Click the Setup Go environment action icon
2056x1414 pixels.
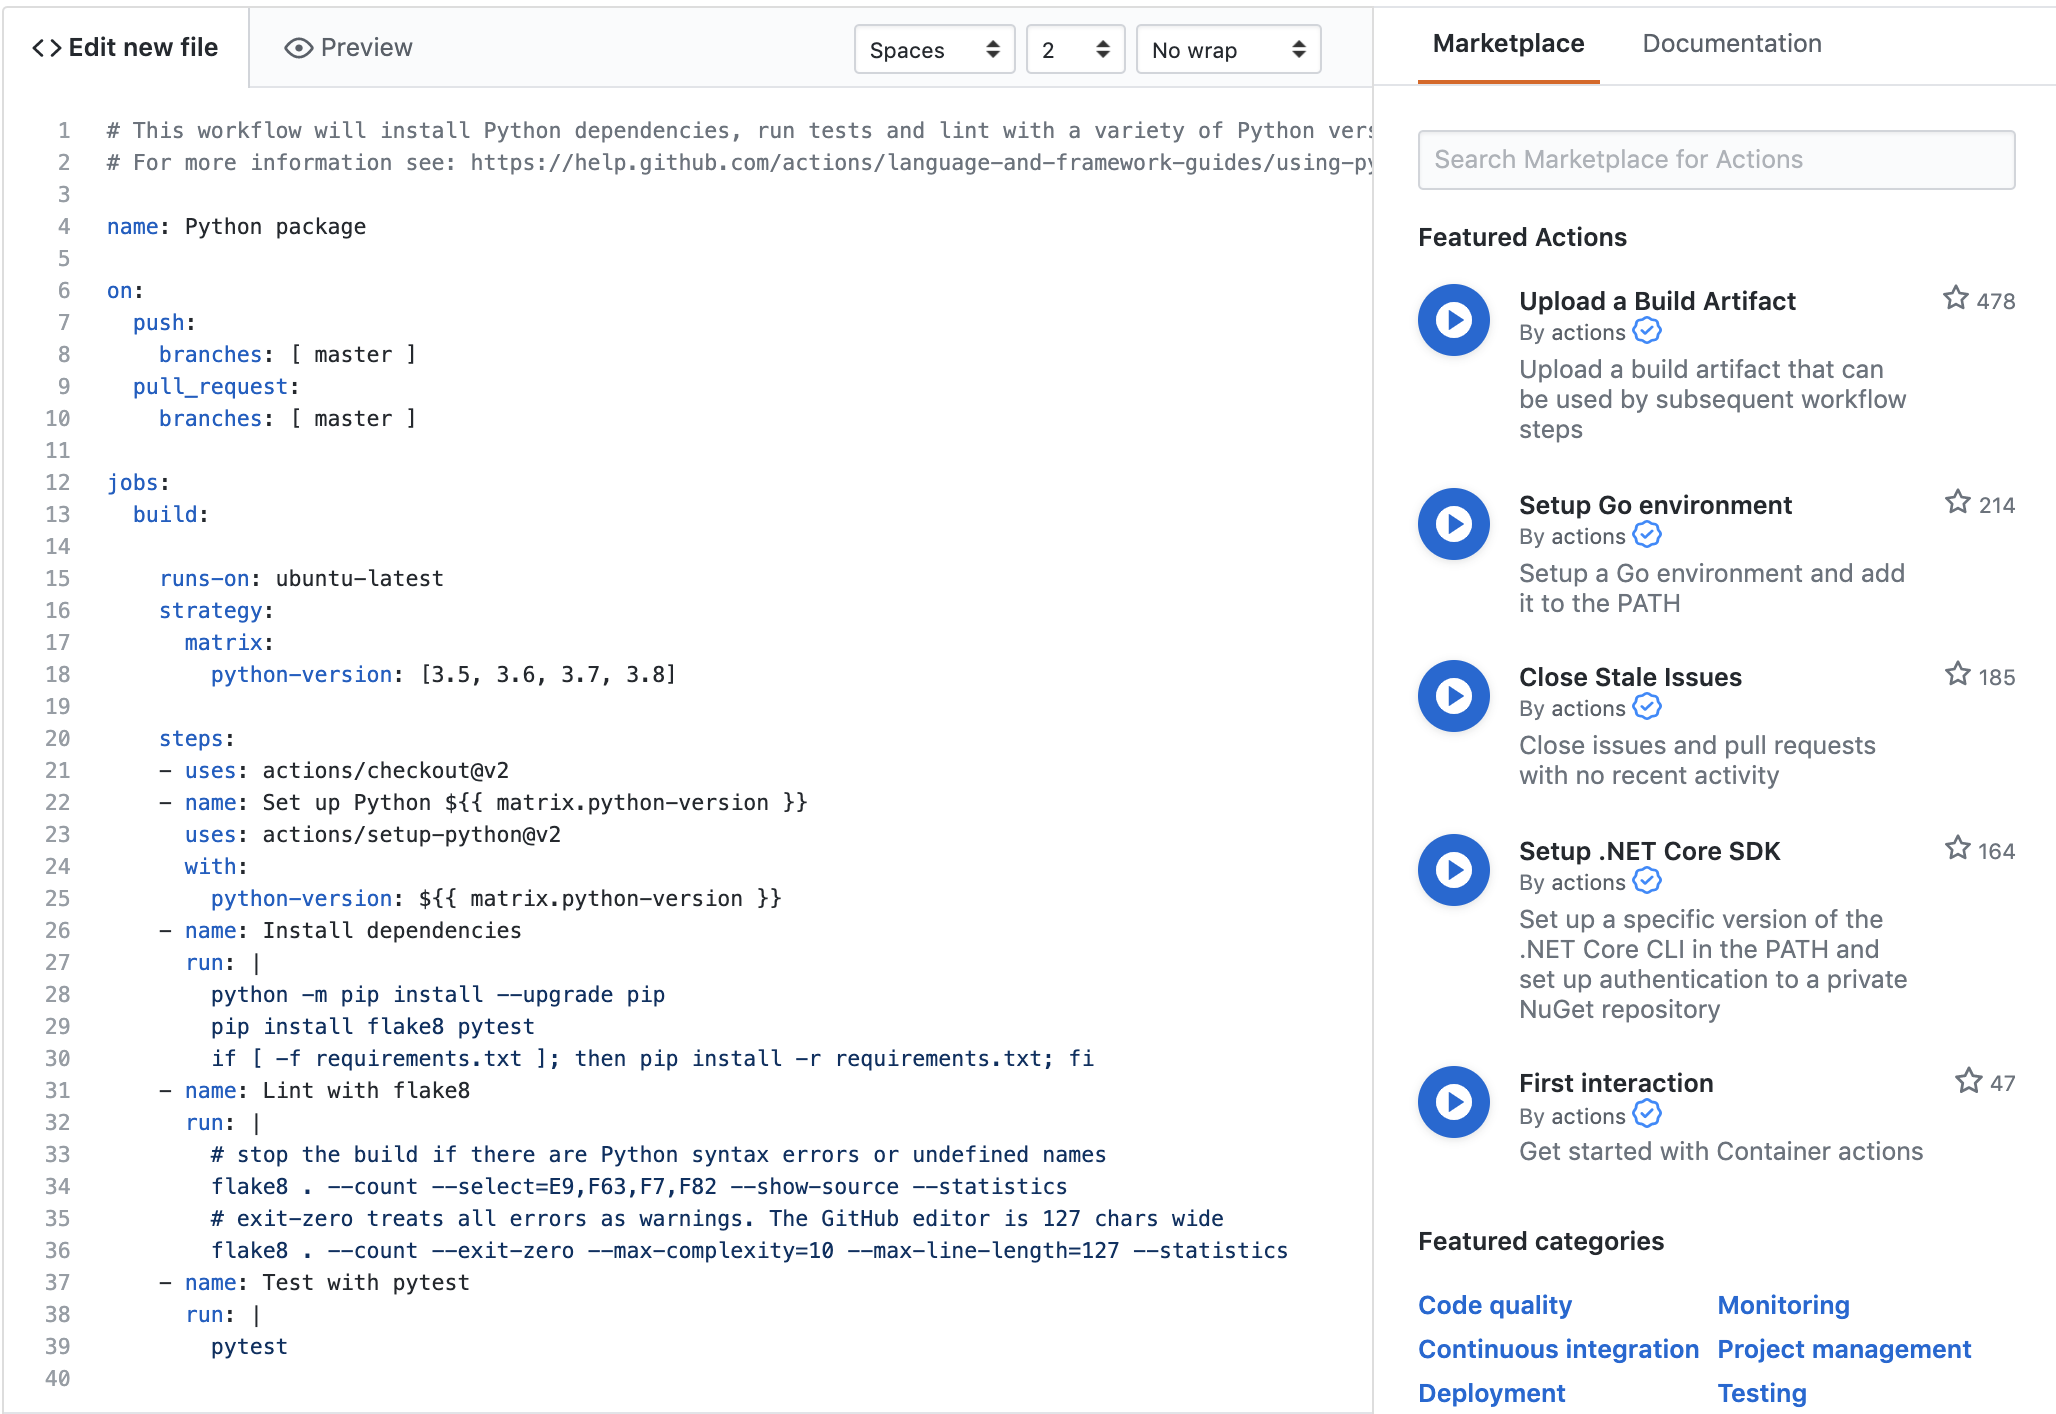(x=1453, y=524)
